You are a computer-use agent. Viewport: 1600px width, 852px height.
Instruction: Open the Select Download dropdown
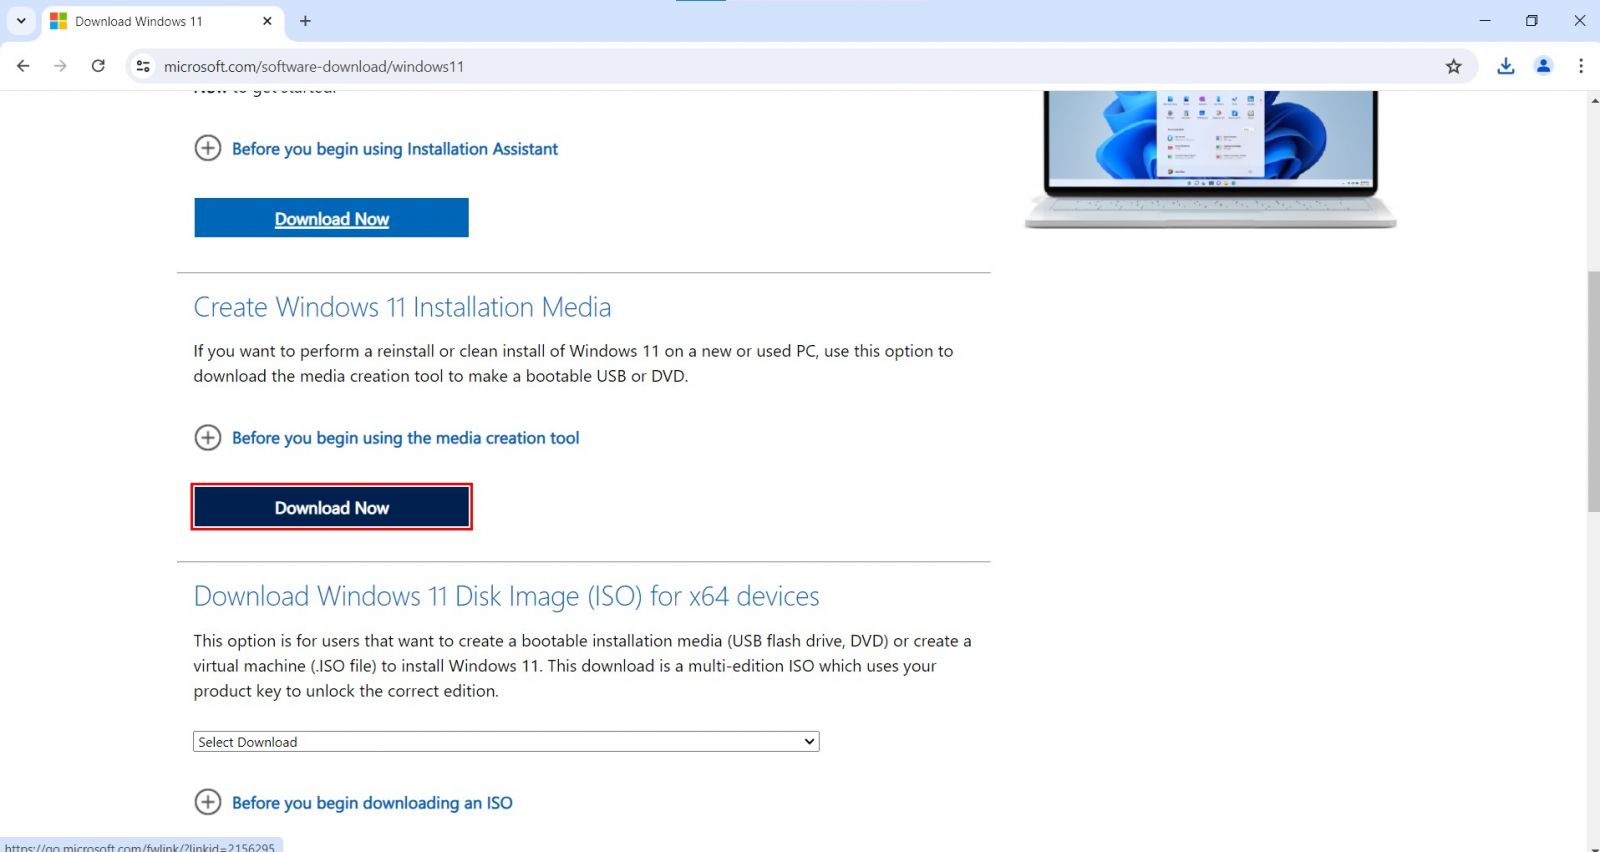(506, 742)
